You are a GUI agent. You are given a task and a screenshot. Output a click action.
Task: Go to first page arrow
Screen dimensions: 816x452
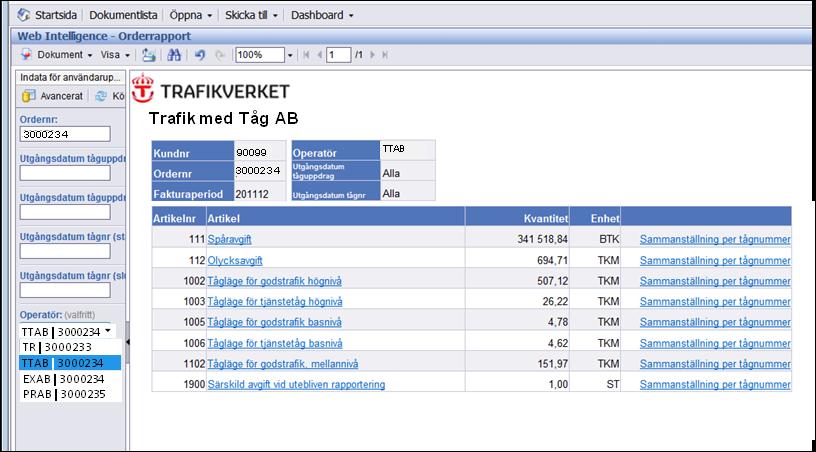306,55
